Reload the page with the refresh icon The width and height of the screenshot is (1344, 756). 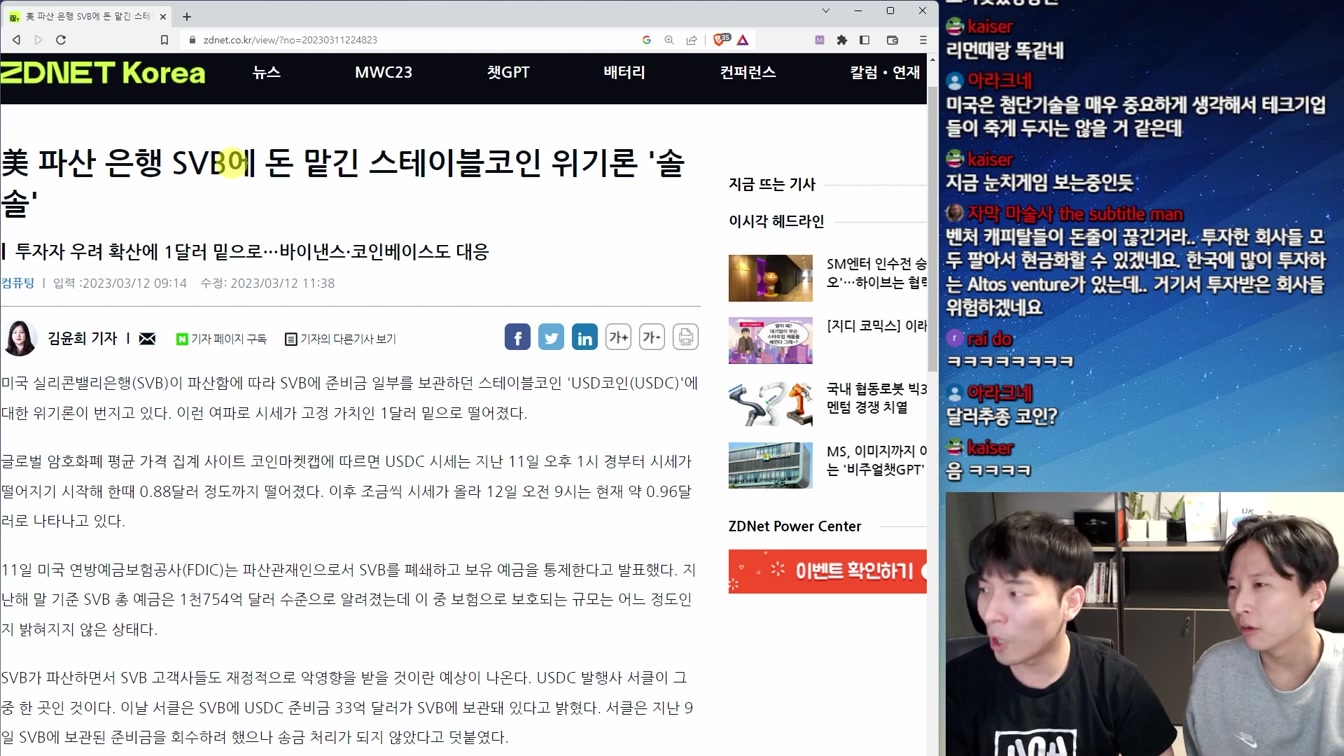(x=61, y=40)
